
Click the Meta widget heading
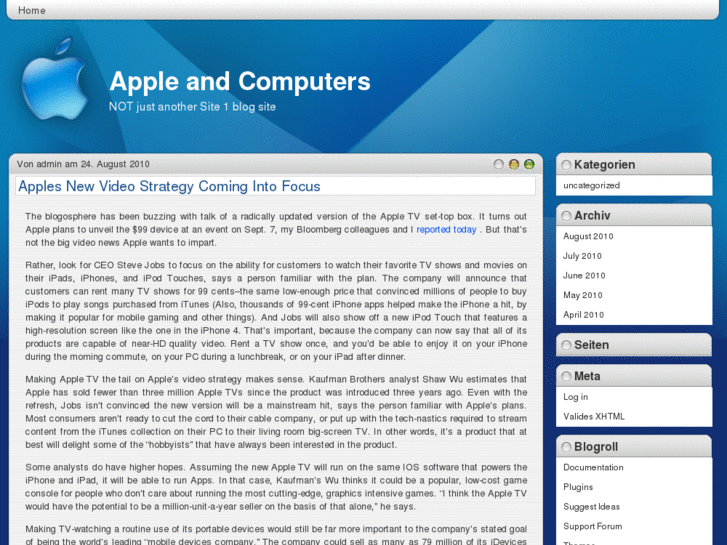click(x=587, y=376)
